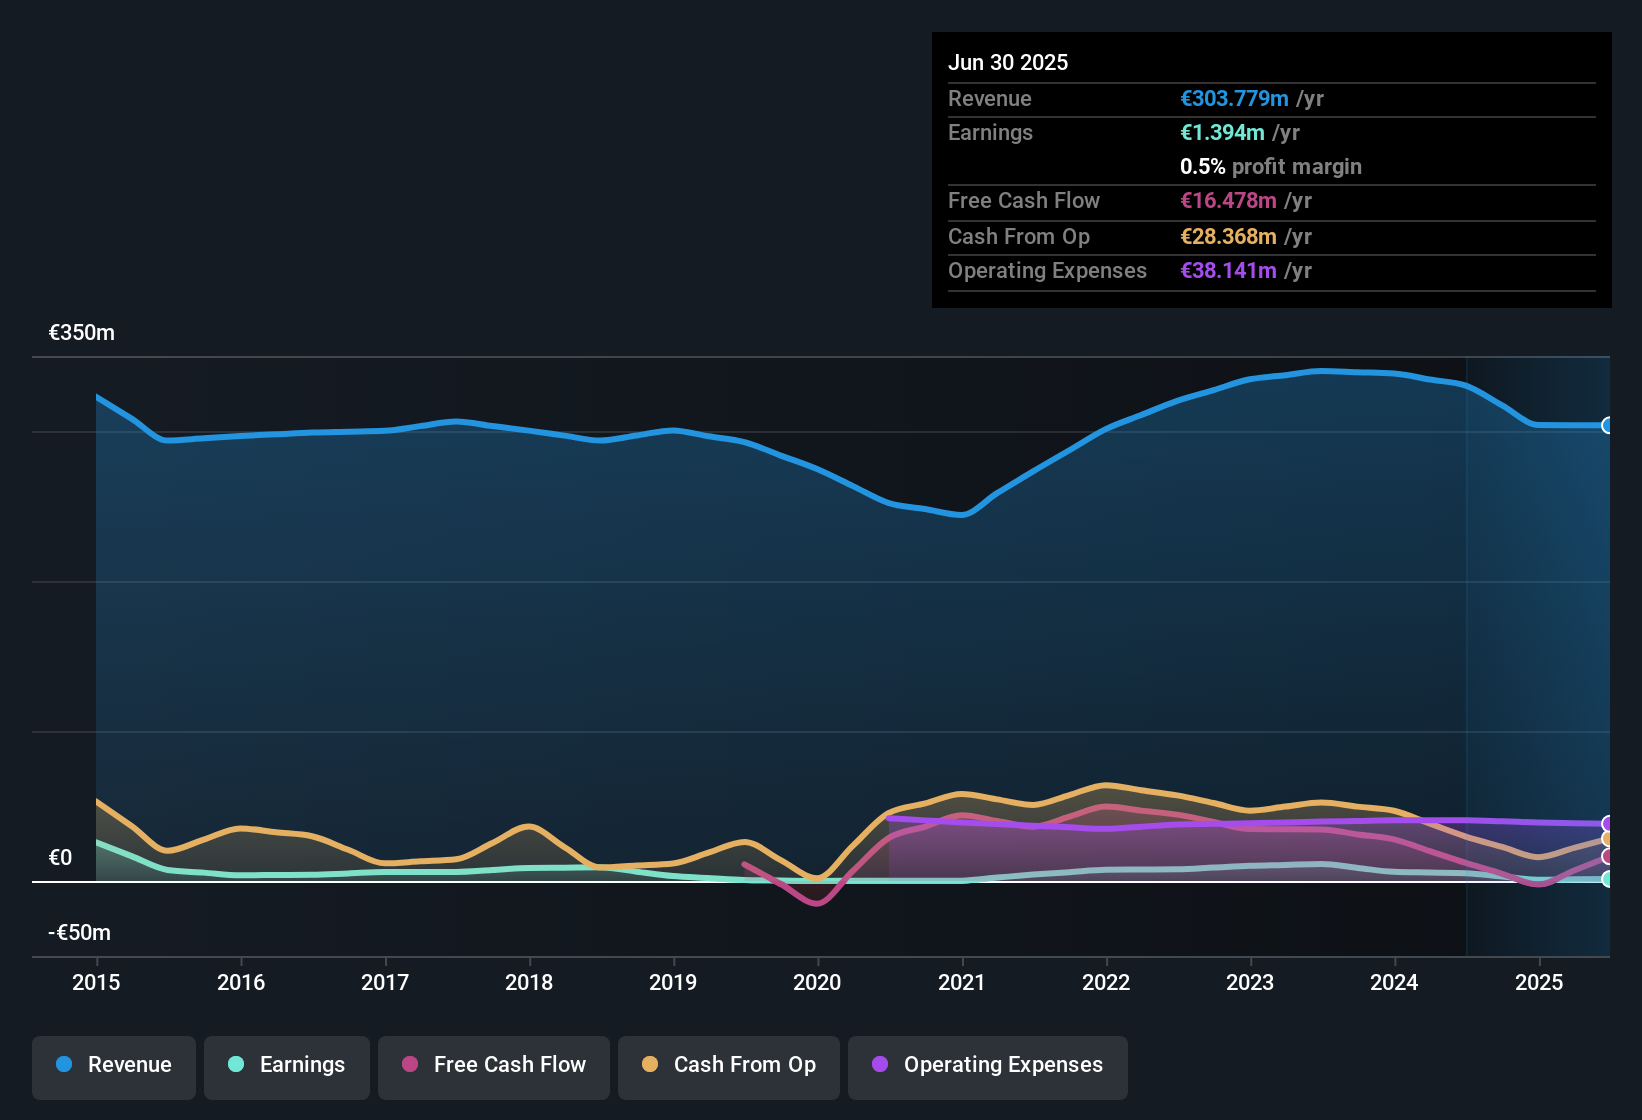1642x1120 pixels.
Task: Click the Jun 30 2025 tooltip date header
Action: 1008,63
